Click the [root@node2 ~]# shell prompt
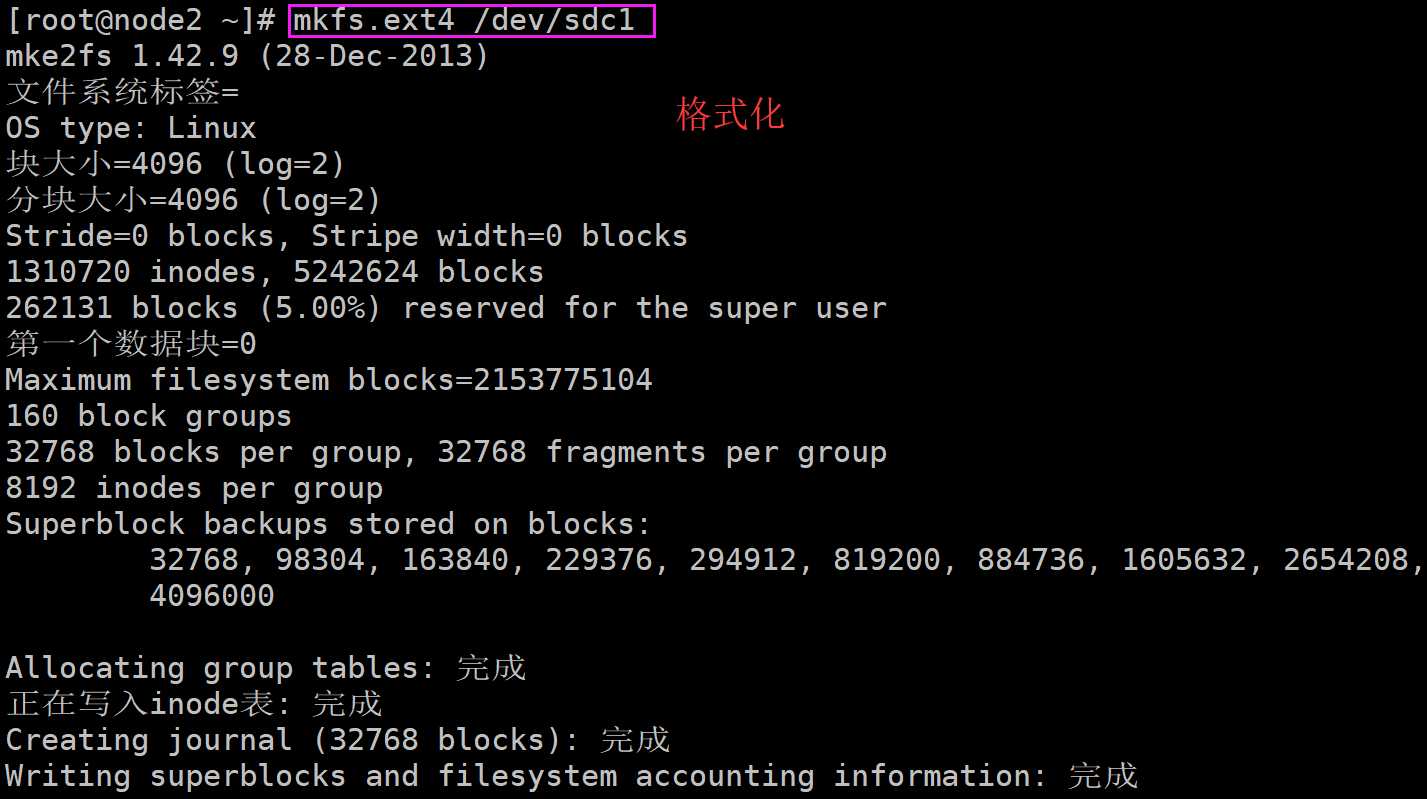The width and height of the screenshot is (1427, 799). [141, 20]
